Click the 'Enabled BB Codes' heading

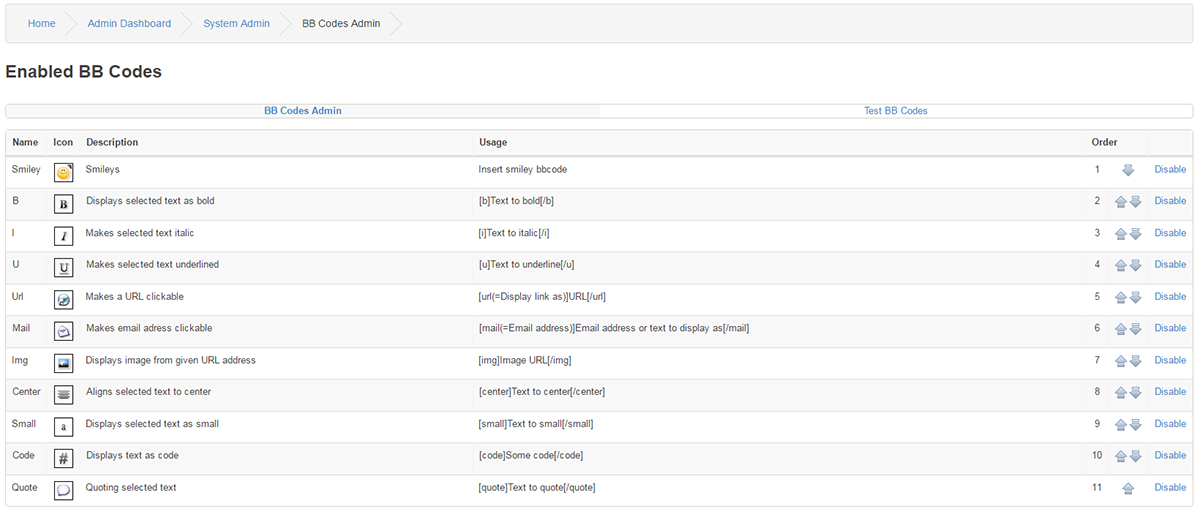83,72
